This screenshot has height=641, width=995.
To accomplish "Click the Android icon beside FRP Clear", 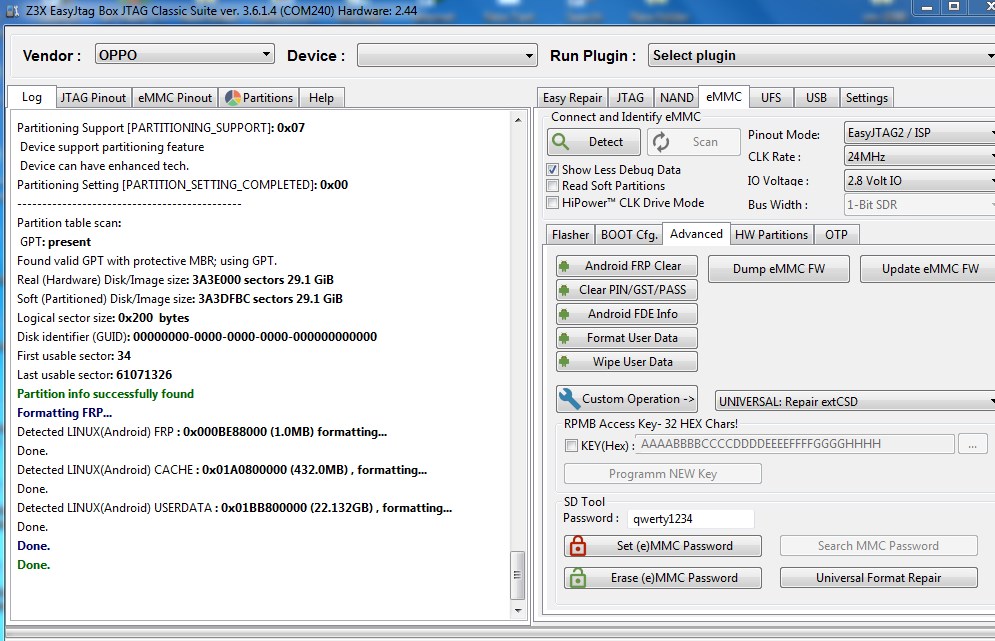I will click(x=564, y=266).
